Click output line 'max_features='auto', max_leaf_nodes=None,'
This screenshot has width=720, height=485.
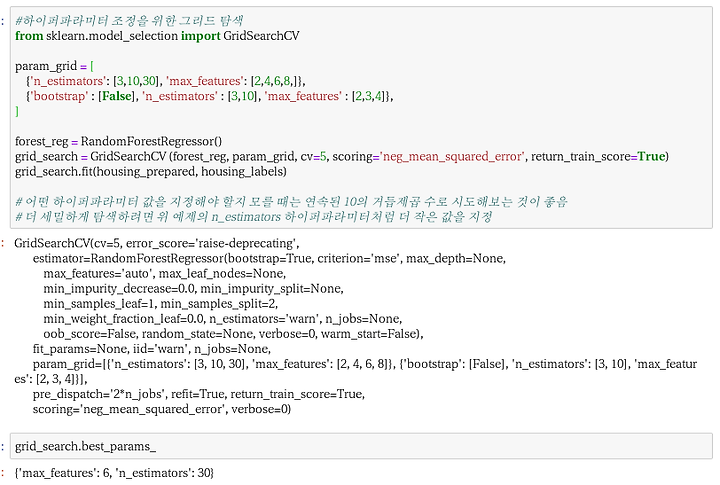(165, 274)
